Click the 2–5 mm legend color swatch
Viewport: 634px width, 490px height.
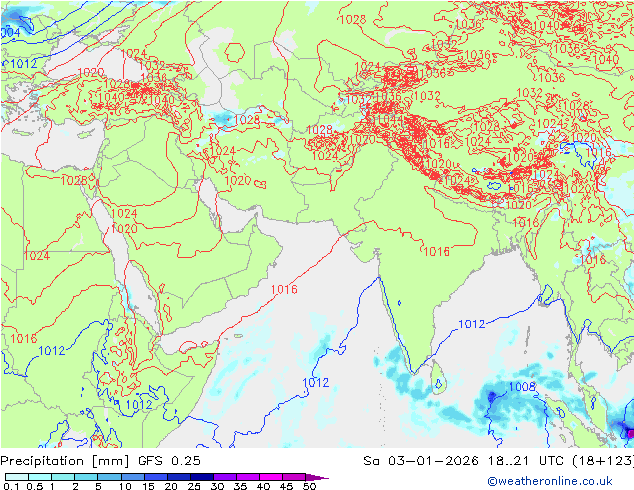tap(86, 477)
